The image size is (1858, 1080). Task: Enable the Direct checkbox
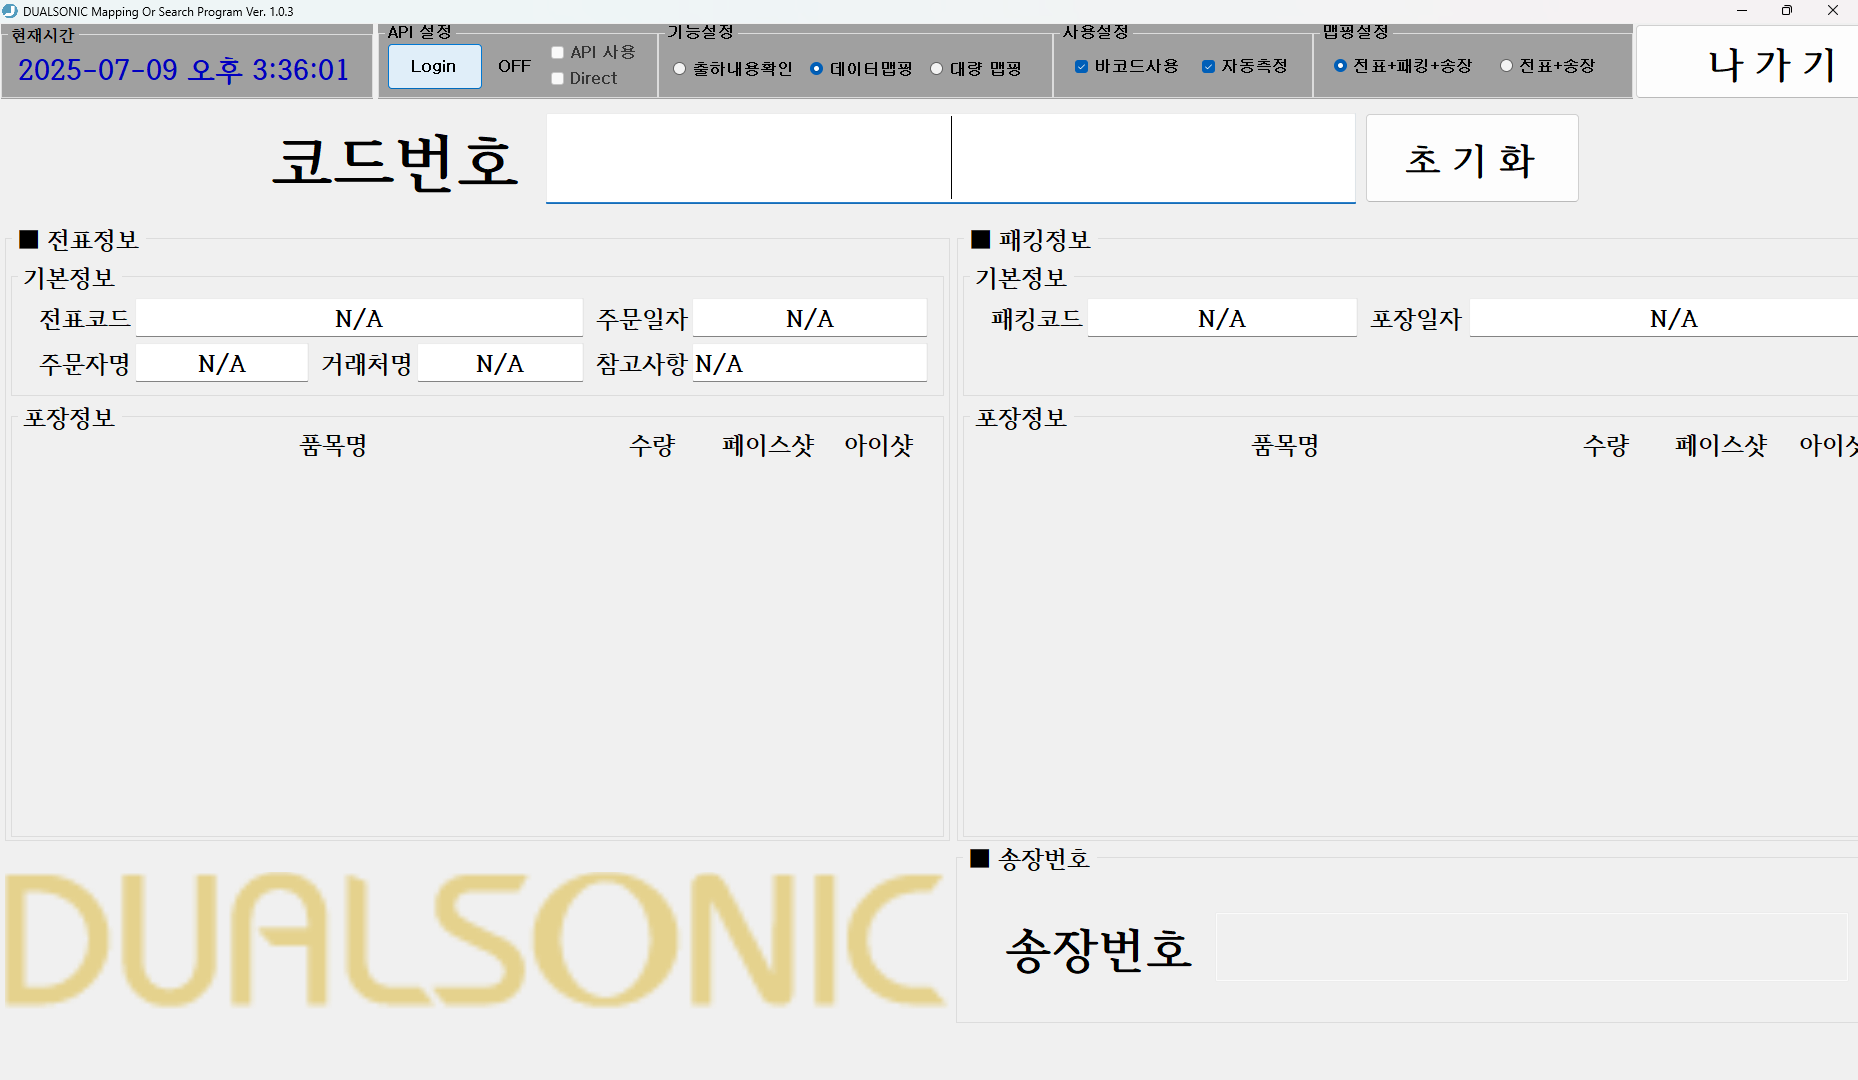[x=557, y=78]
